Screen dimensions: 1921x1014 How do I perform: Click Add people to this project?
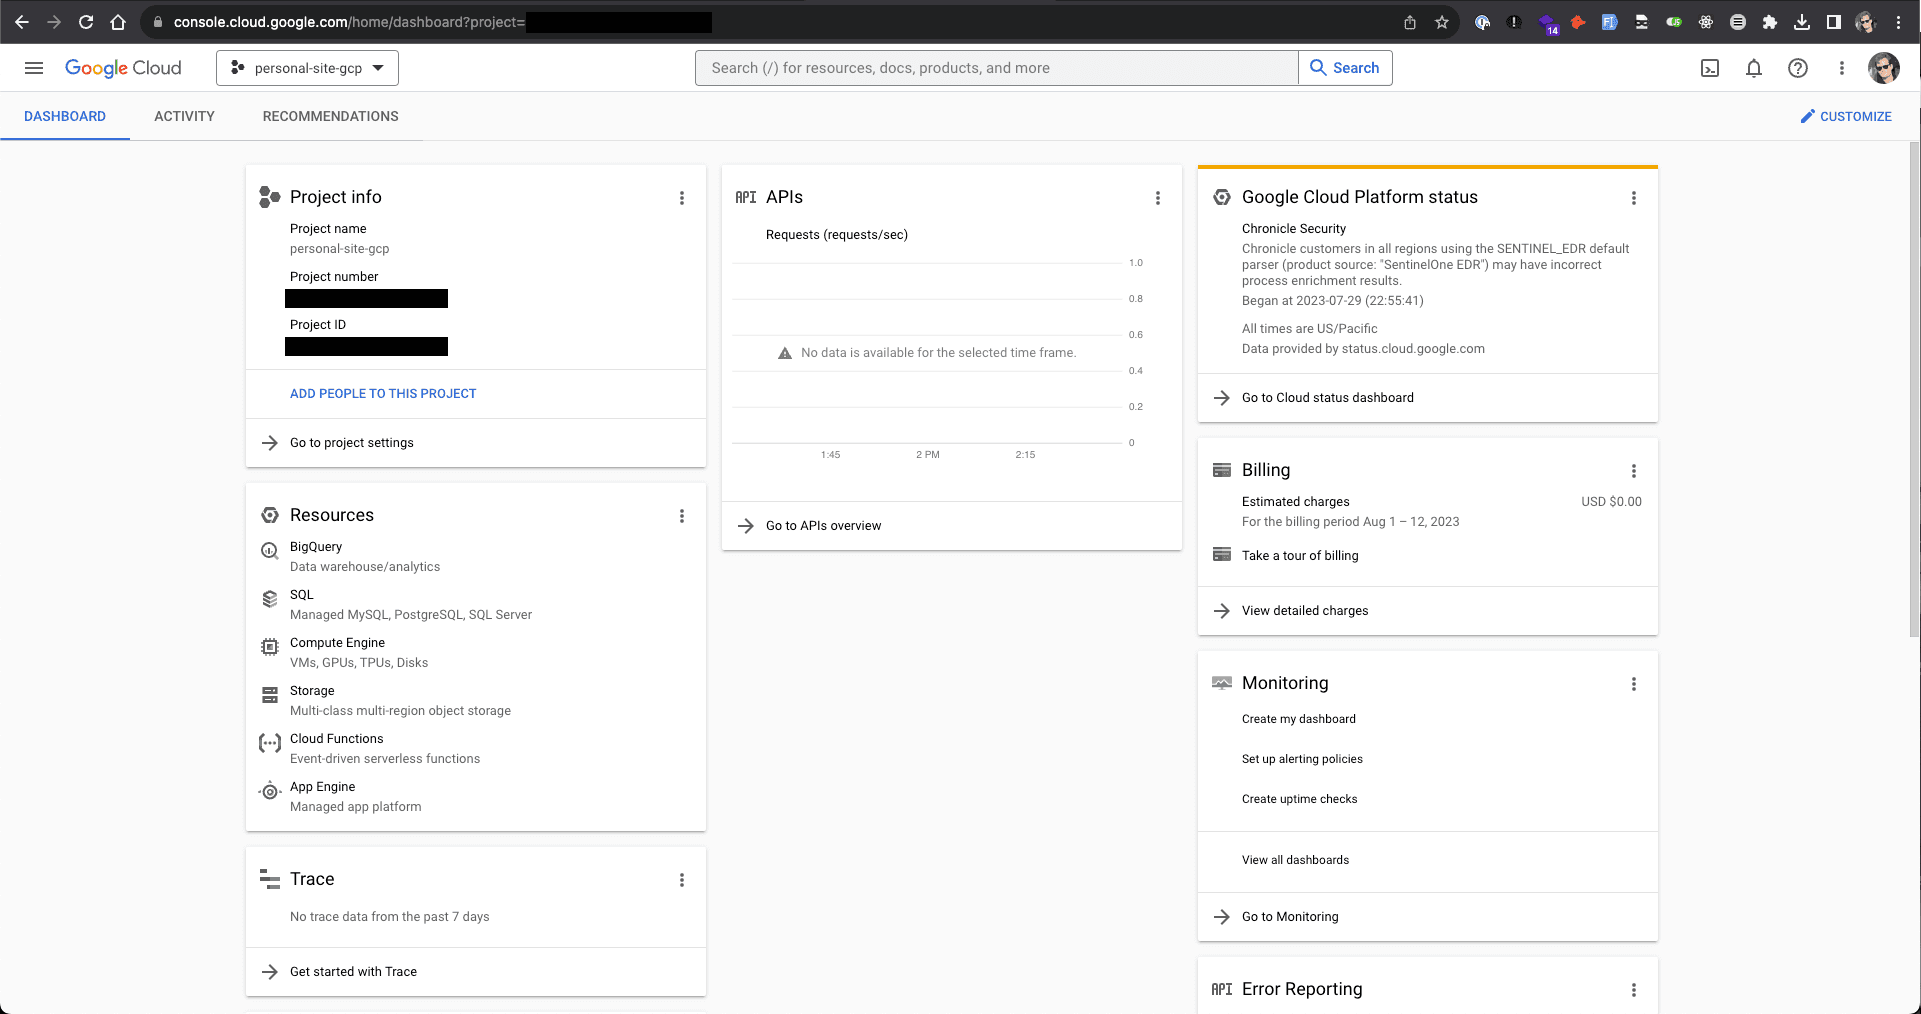(x=383, y=394)
